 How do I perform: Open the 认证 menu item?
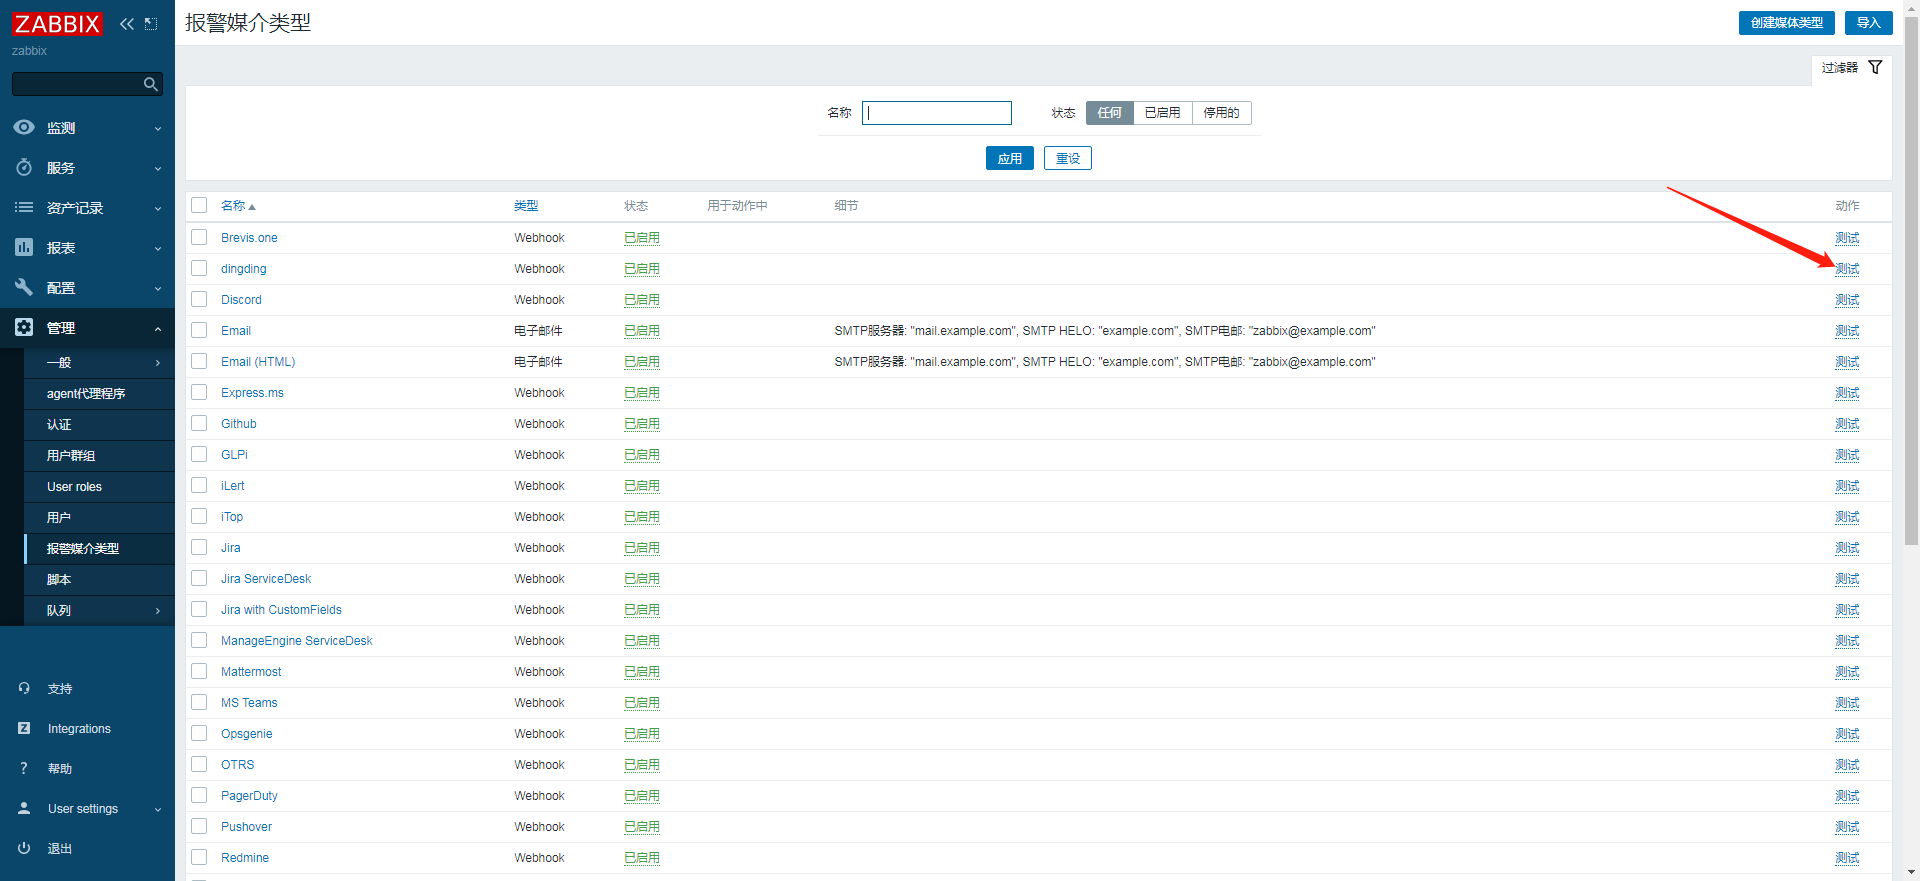[x=99, y=424]
